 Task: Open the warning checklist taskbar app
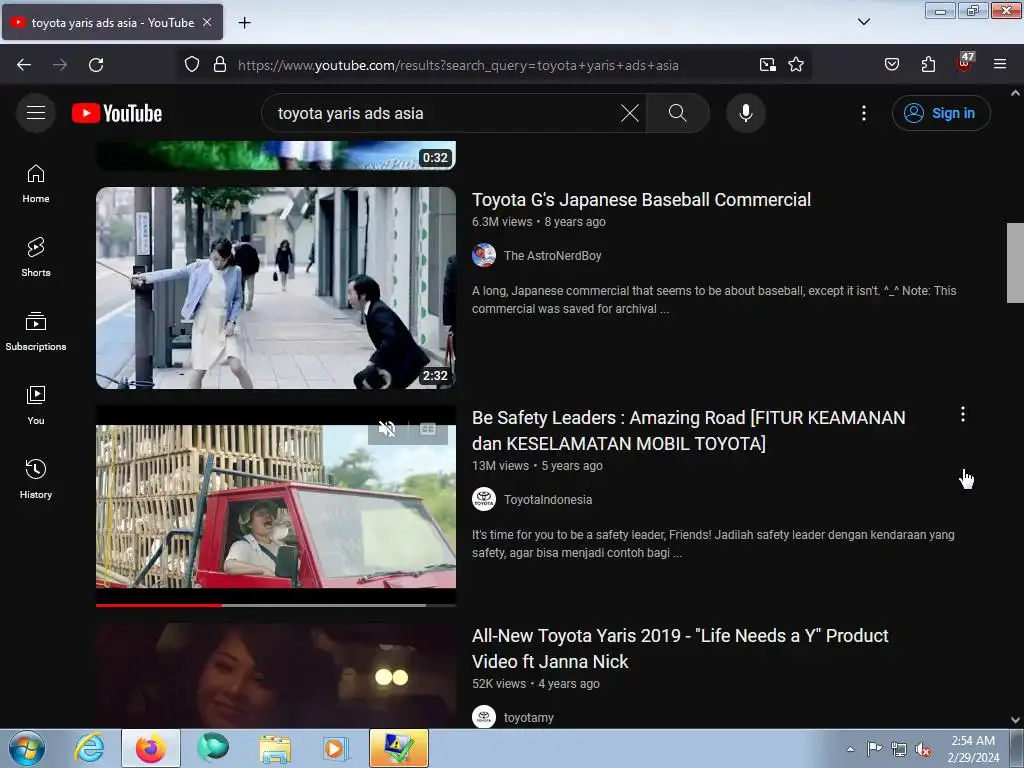tap(398, 748)
